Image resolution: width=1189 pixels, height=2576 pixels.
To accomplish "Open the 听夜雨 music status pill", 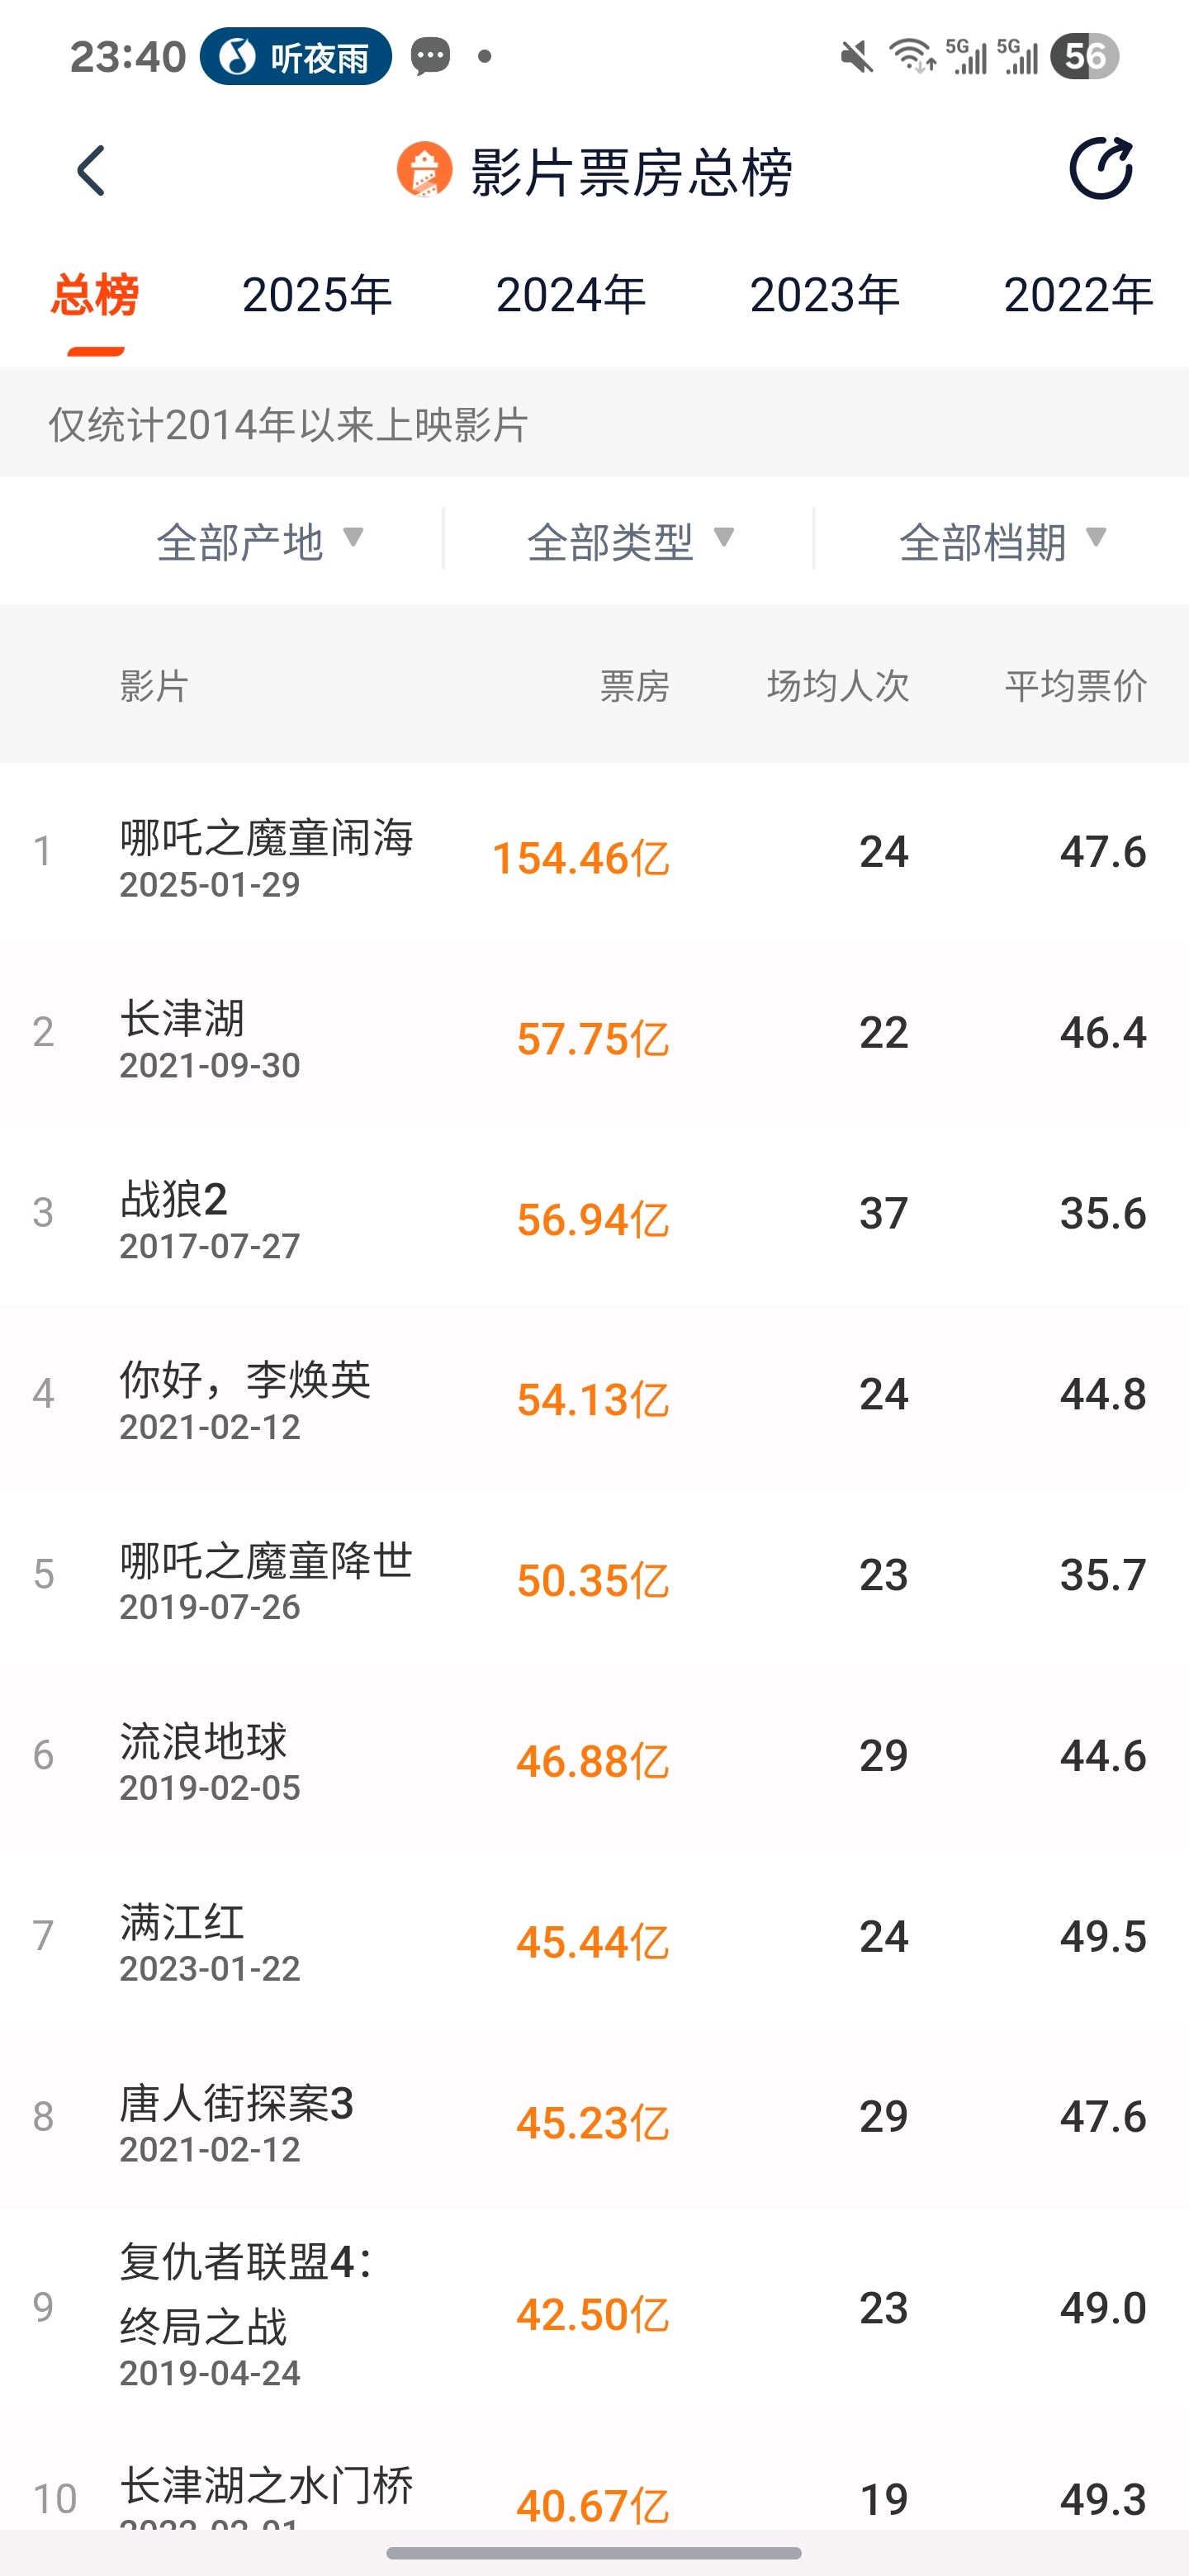I will (296, 57).
